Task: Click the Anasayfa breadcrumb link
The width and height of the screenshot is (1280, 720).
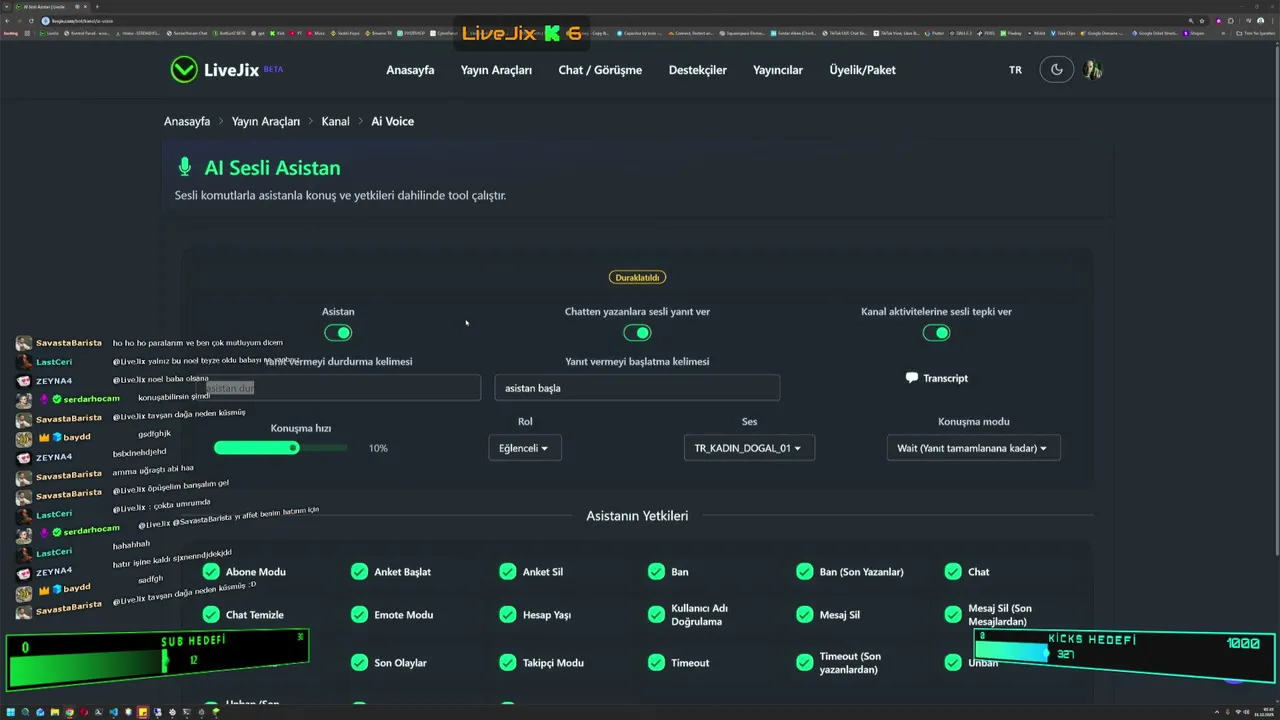Action: pos(187,121)
